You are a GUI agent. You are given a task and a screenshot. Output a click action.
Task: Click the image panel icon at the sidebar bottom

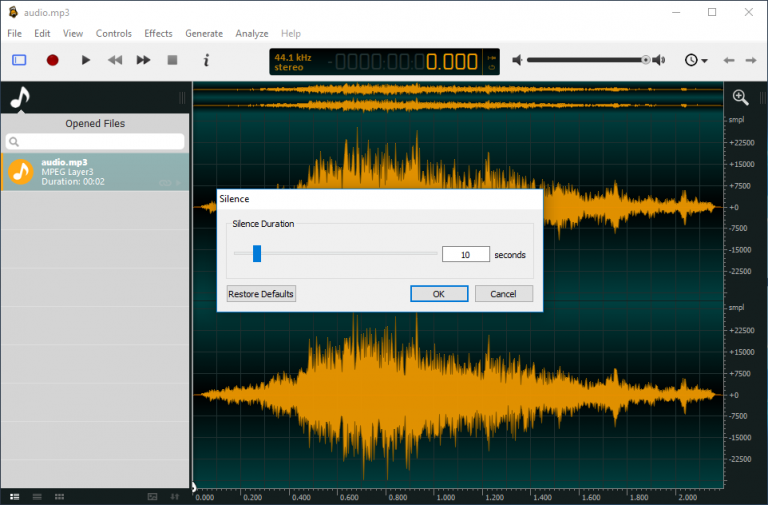(152, 497)
